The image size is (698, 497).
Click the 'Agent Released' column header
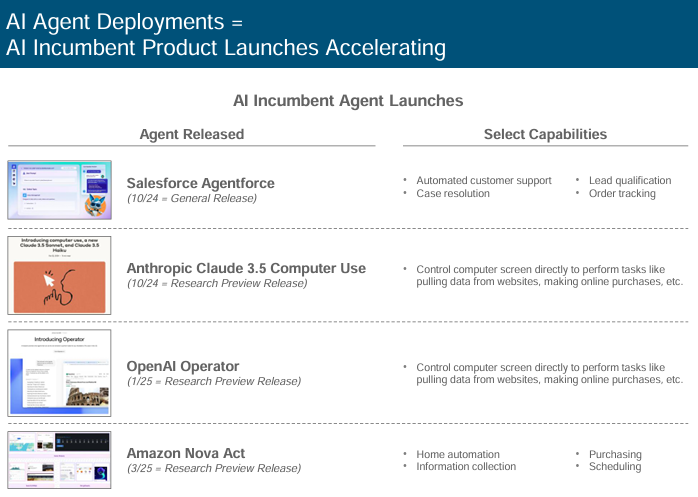coord(192,134)
